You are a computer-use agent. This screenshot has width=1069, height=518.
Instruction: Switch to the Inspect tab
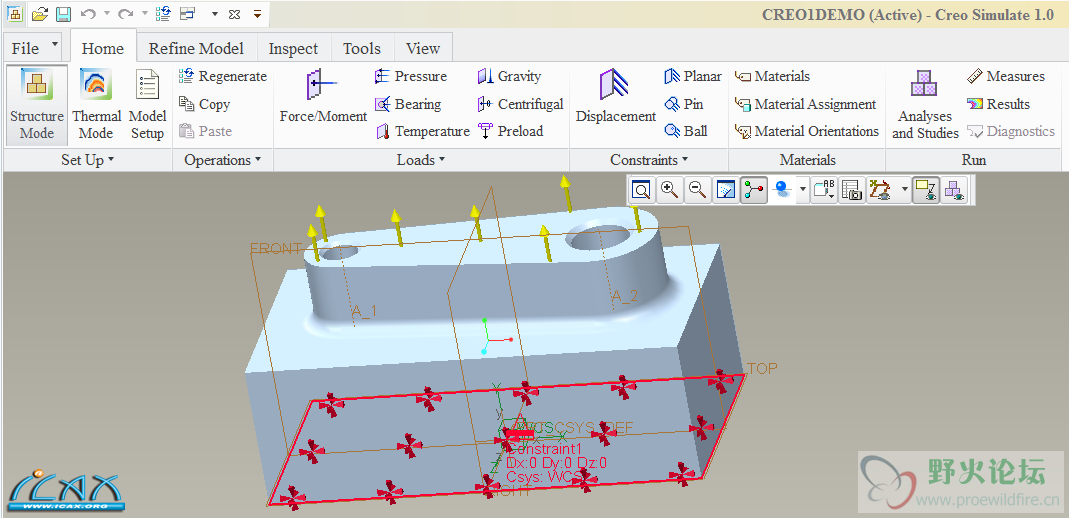[x=293, y=48]
